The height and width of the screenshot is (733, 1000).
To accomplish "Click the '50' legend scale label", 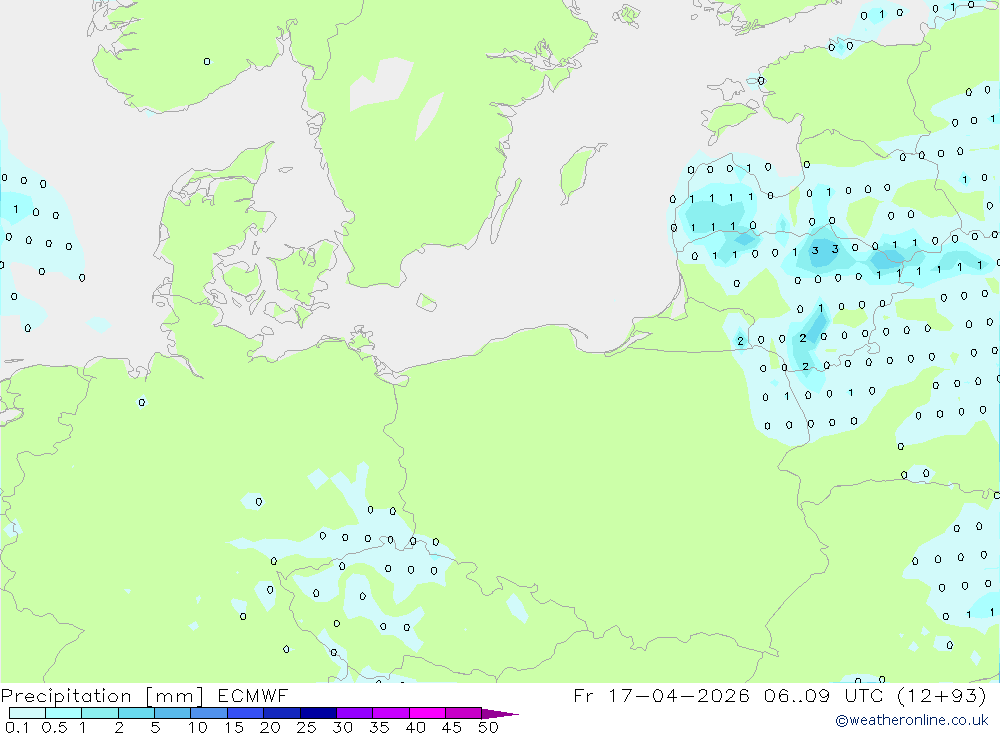I will (x=488, y=727).
